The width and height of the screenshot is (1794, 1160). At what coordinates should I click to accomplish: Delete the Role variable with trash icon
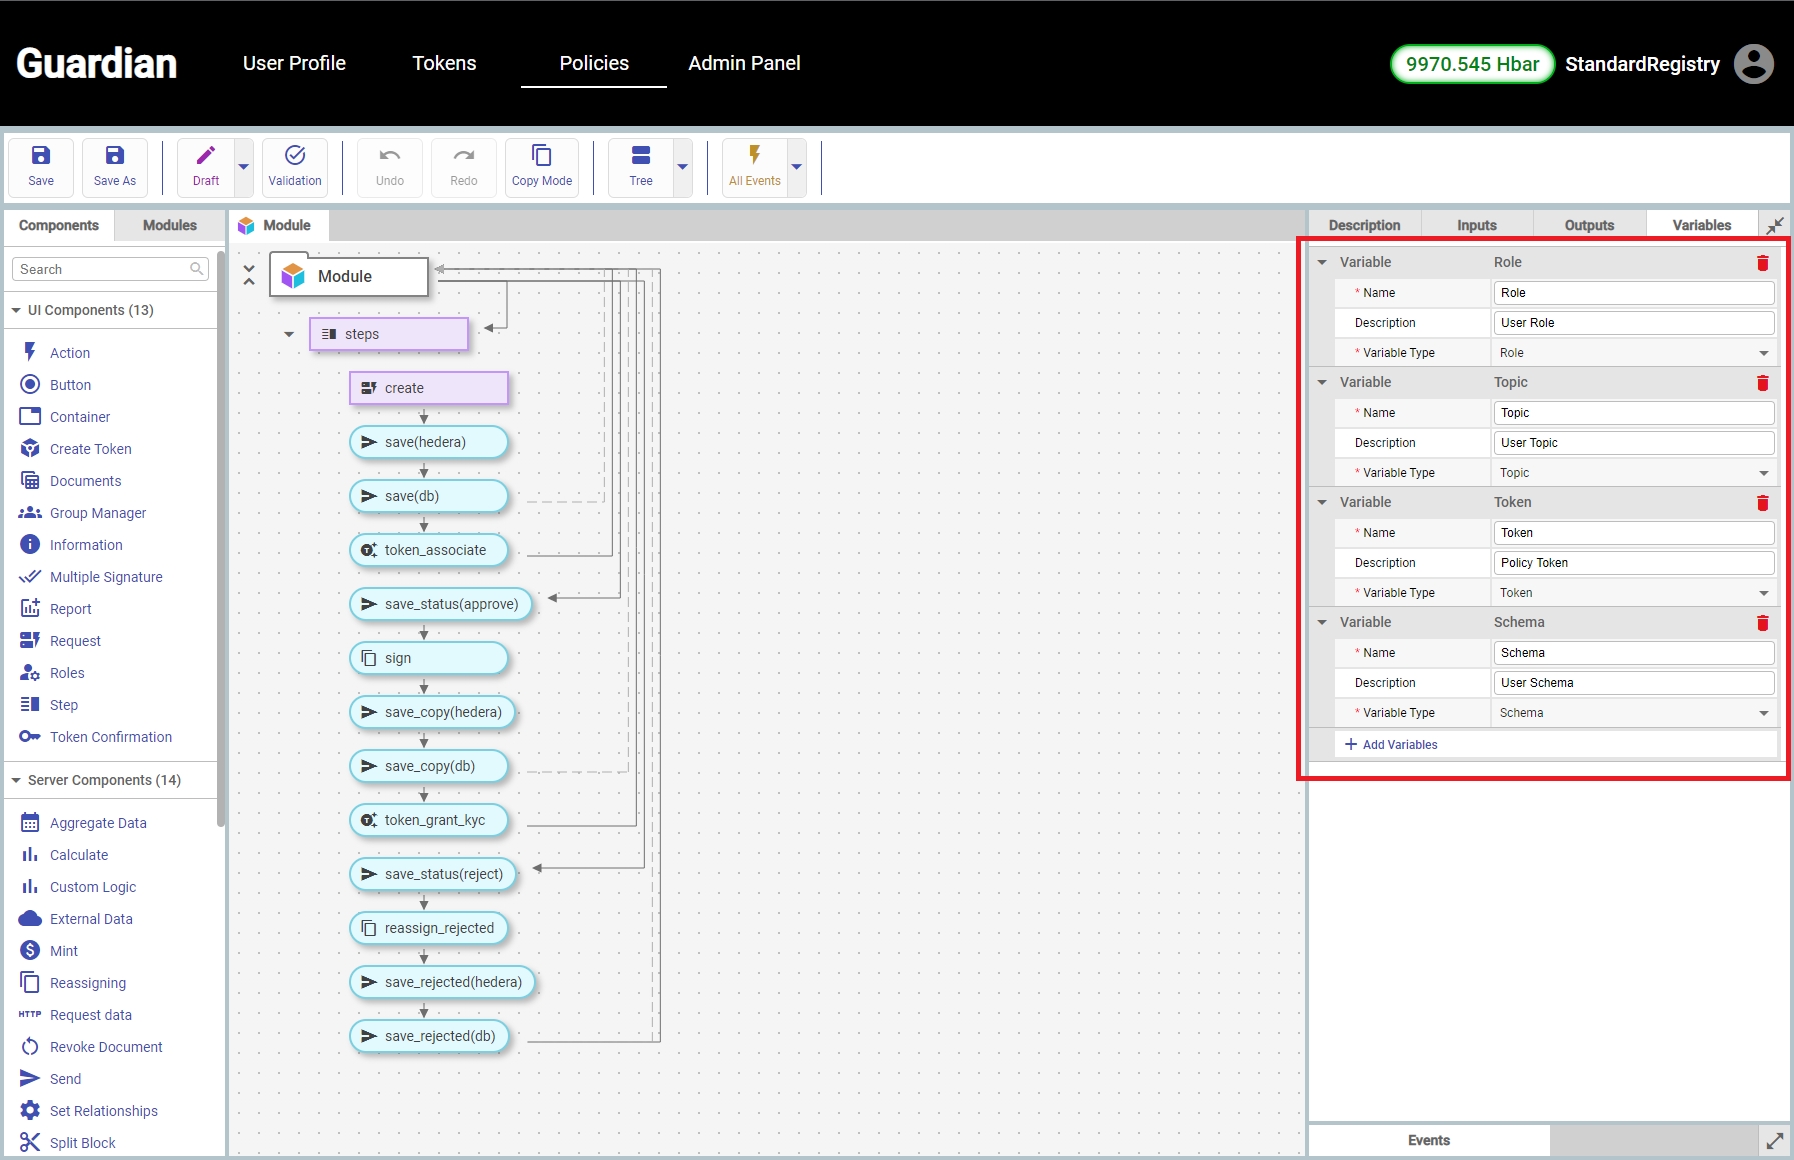1762,263
